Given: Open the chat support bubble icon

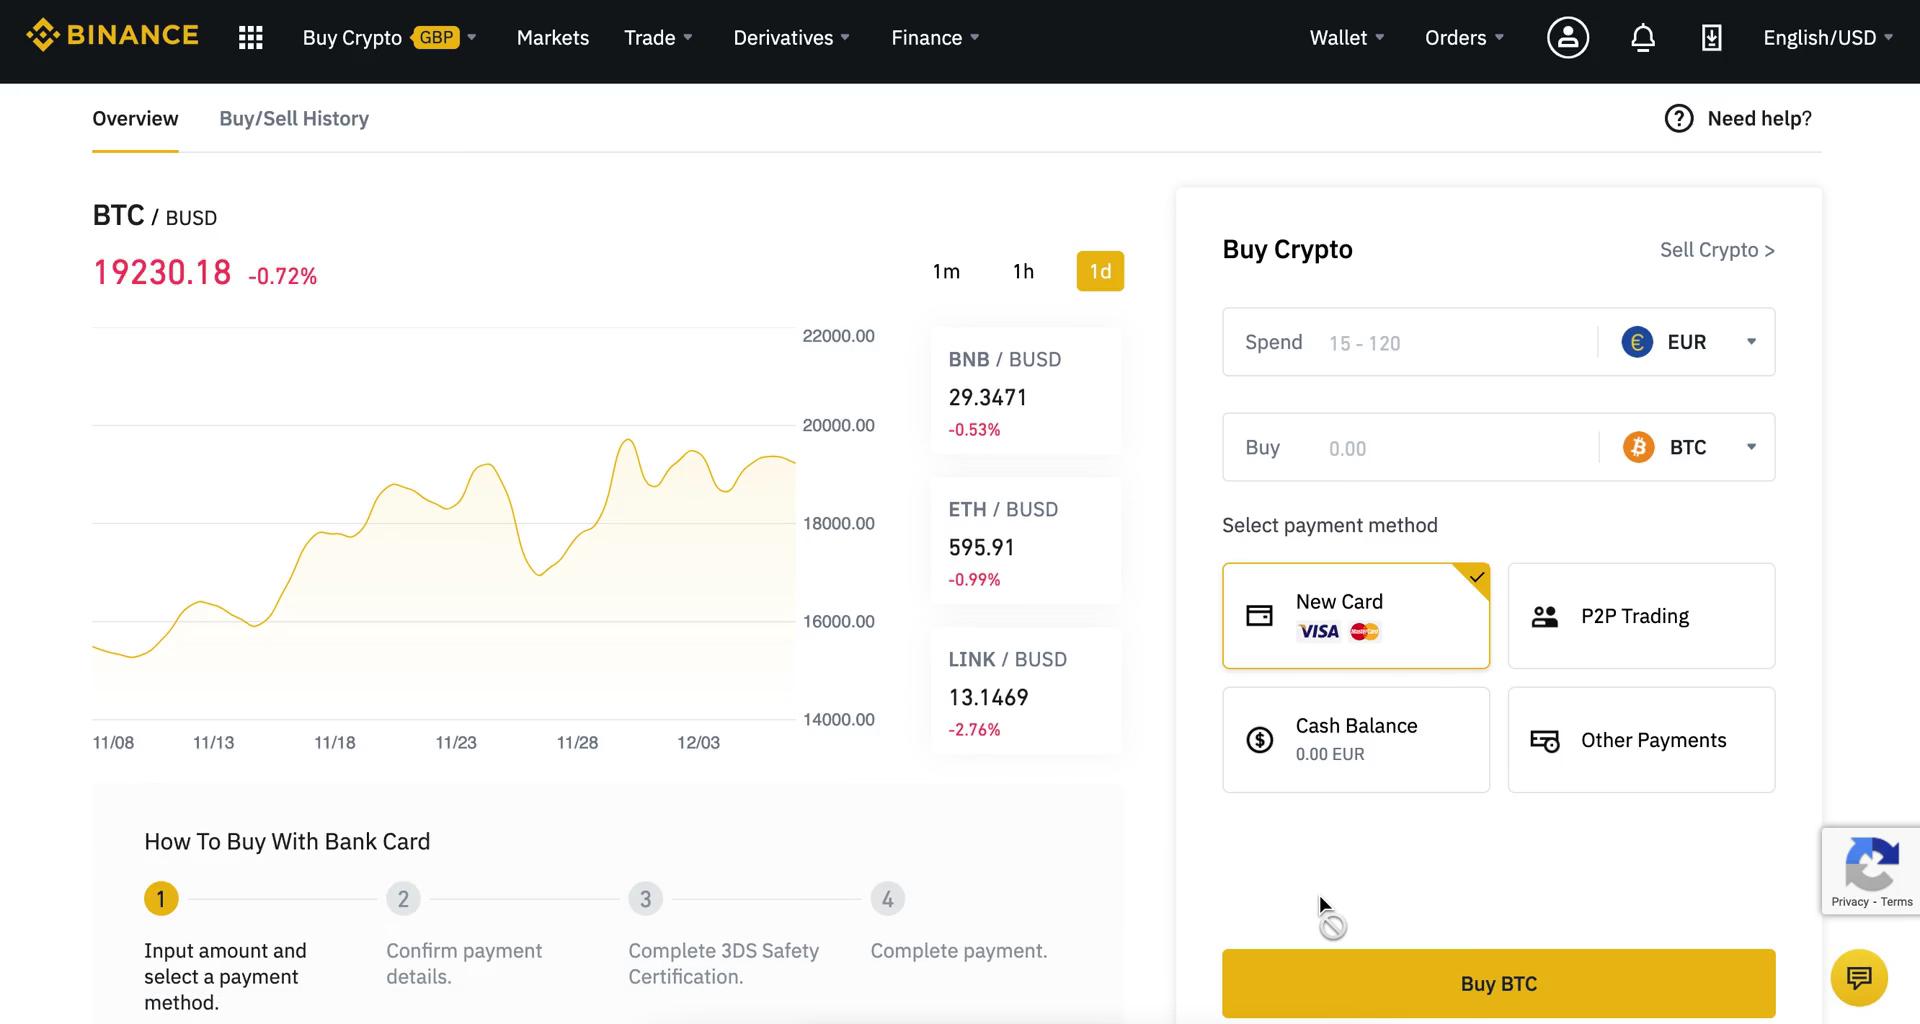Looking at the screenshot, I should [x=1859, y=977].
